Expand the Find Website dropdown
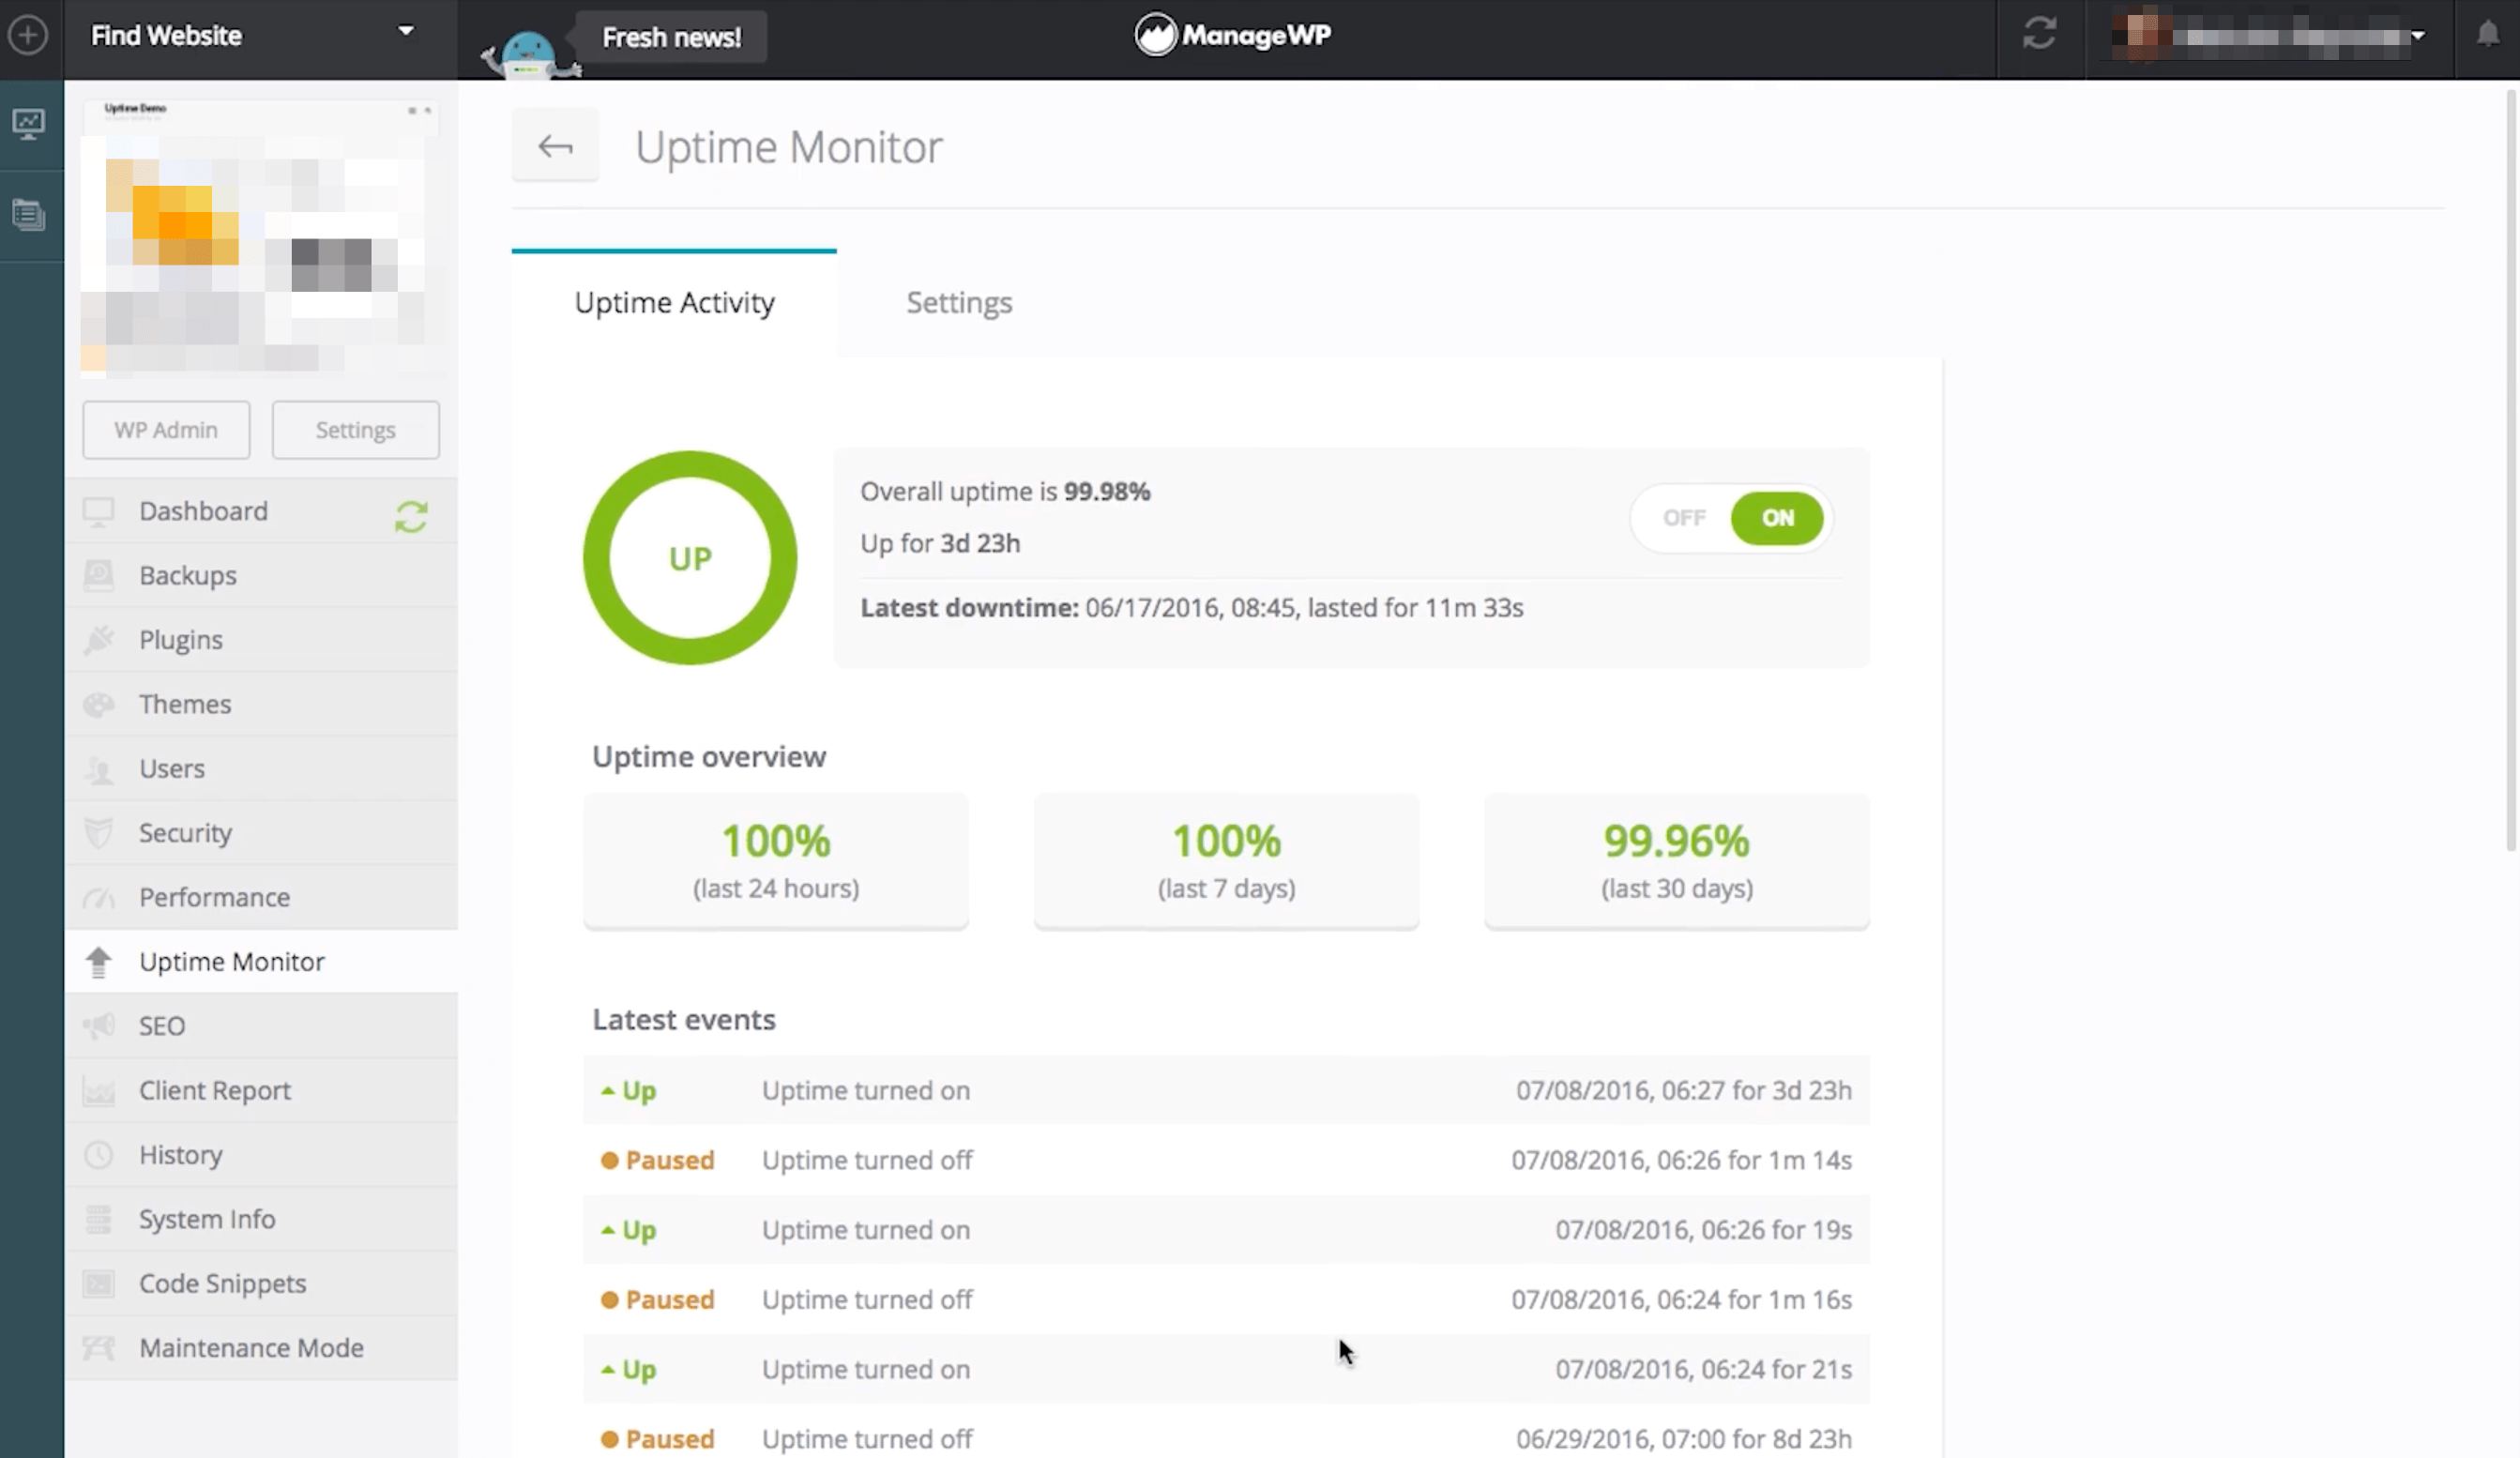The image size is (2520, 1458). (405, 32)
